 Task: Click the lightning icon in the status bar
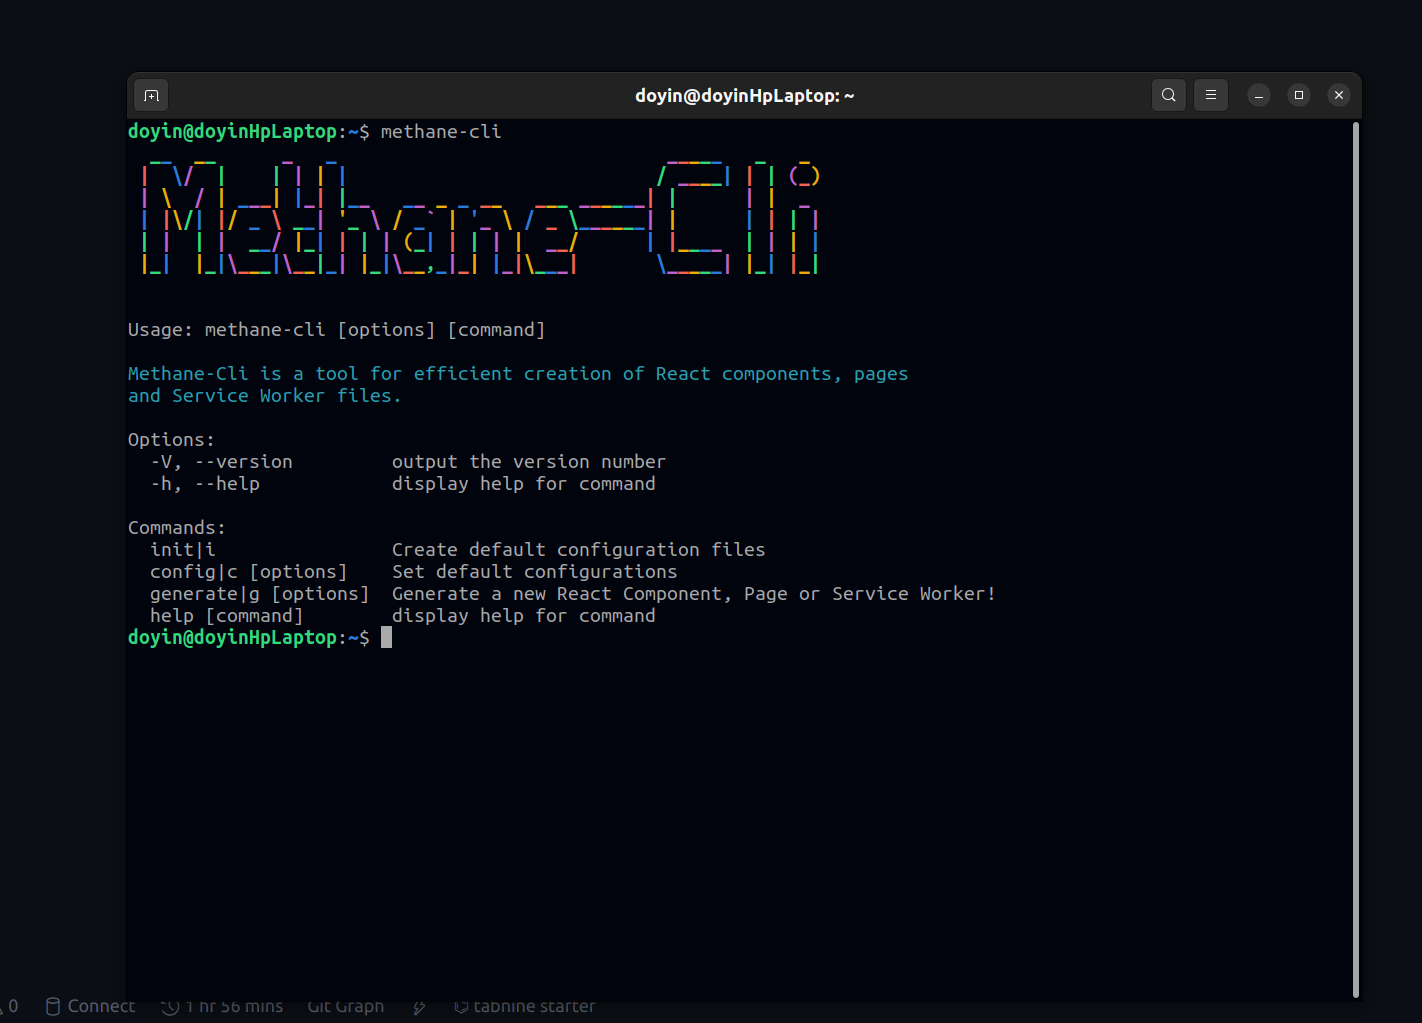[x=419, y=1007]
